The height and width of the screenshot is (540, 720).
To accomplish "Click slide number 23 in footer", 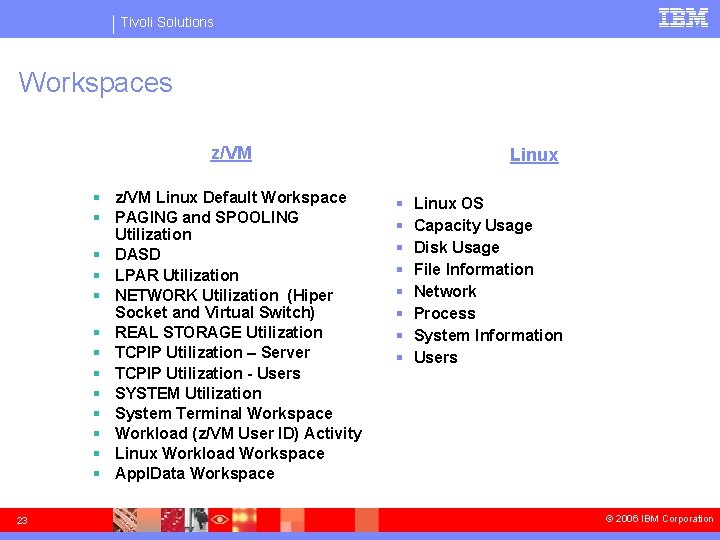I will [22, 520].
